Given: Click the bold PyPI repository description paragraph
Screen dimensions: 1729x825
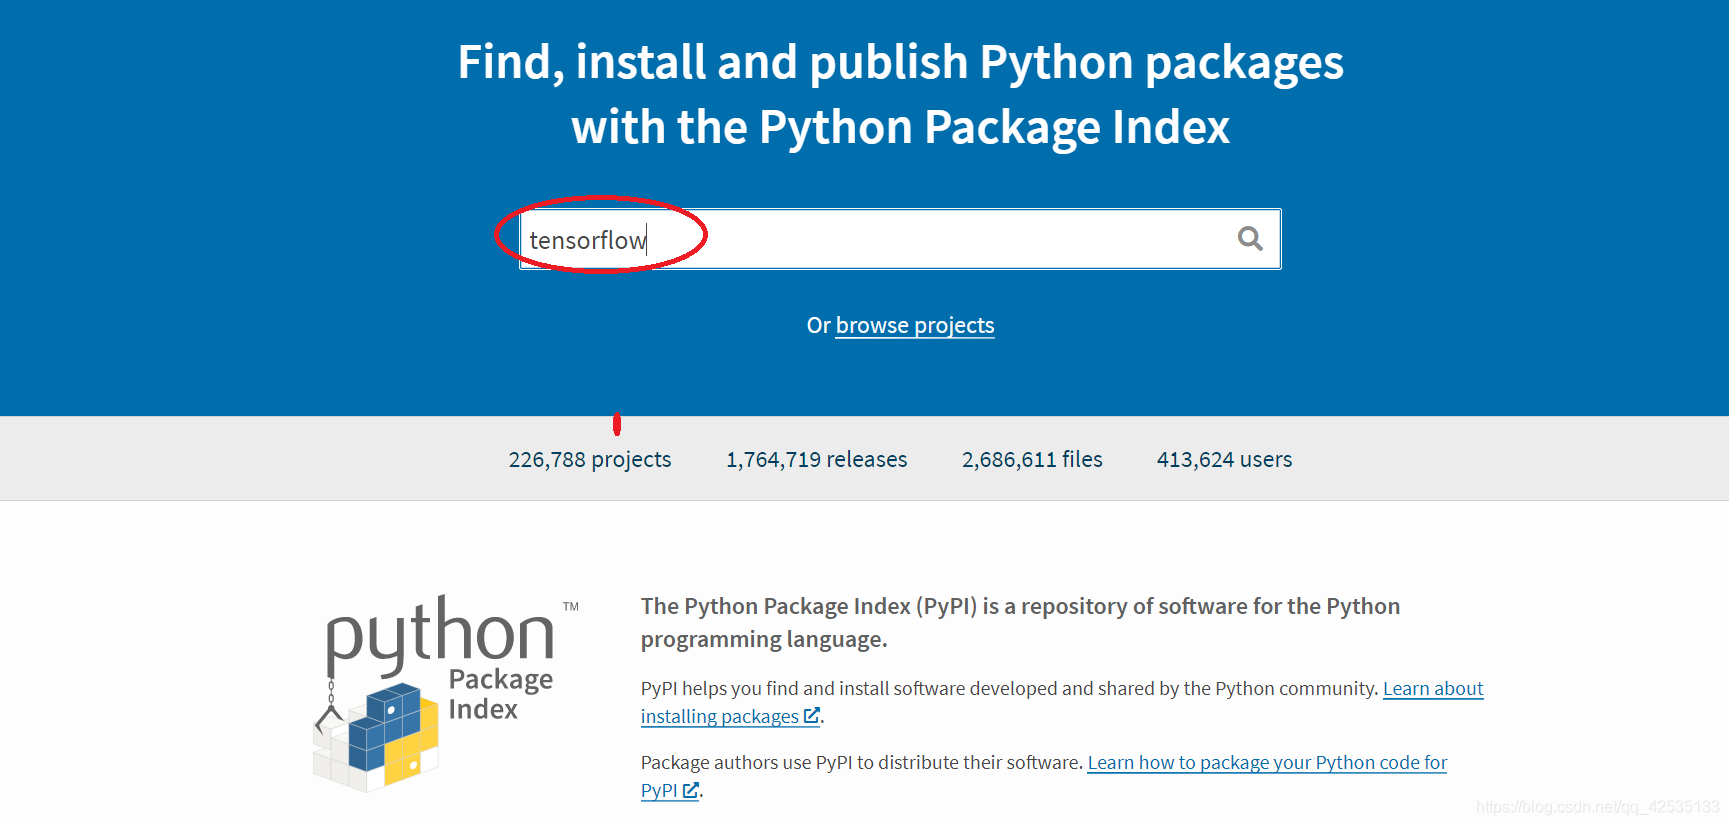Looking at the screenshot, I should click(x=1020, y=622).
